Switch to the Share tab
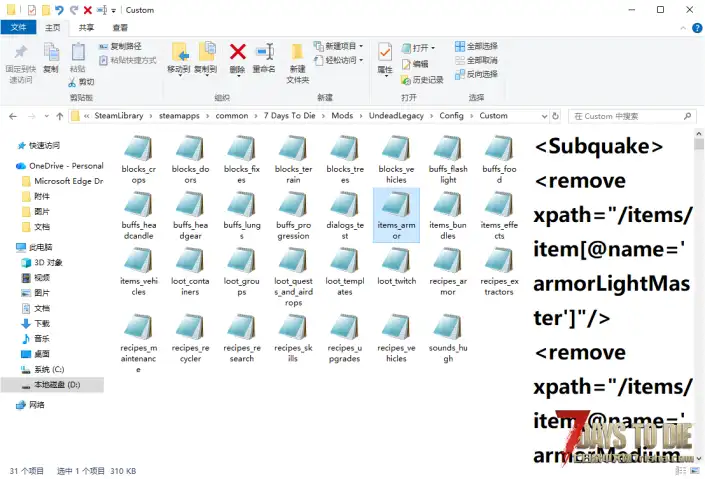 [86, 28]
